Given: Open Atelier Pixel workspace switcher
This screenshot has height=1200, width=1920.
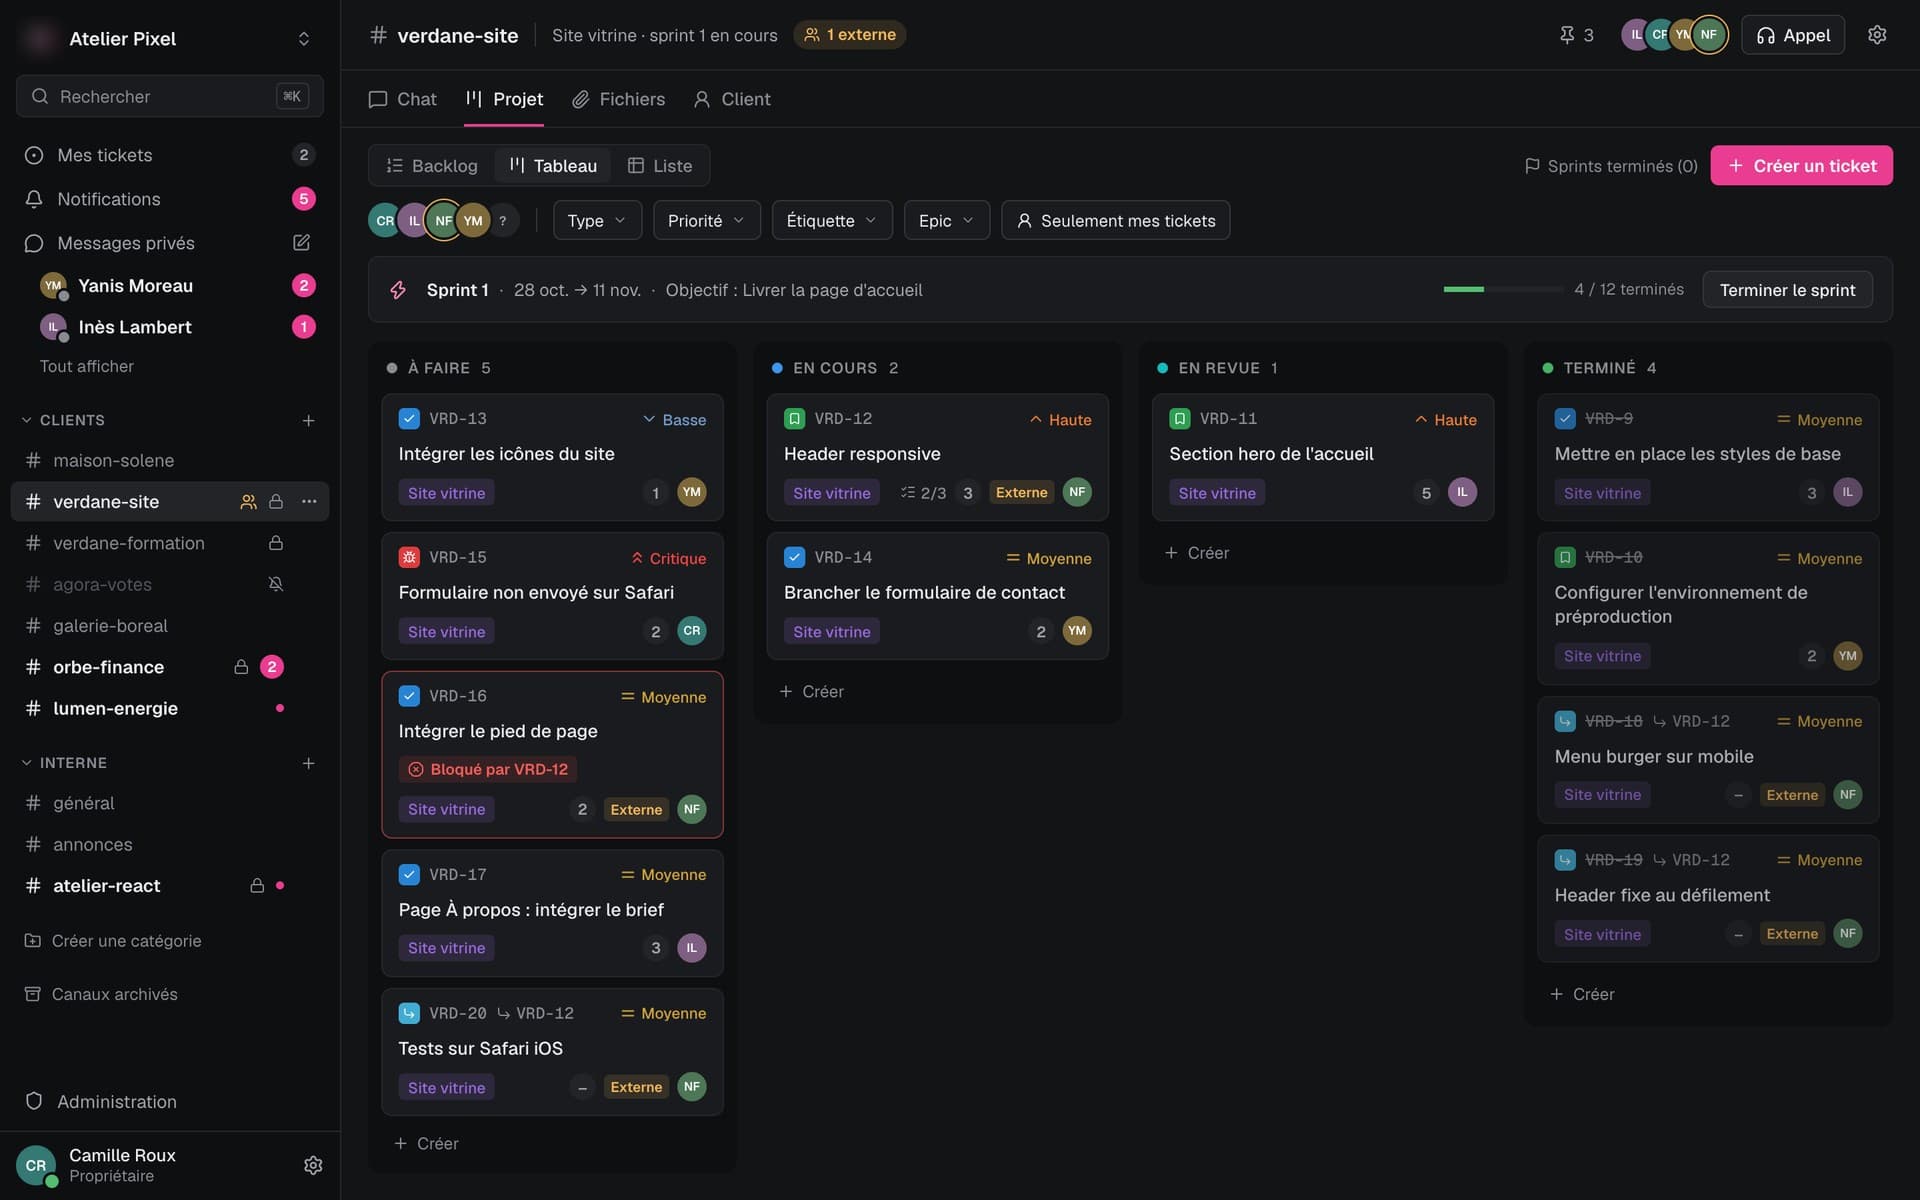Looking at the screenshot, I should click(x=169, y=38).
